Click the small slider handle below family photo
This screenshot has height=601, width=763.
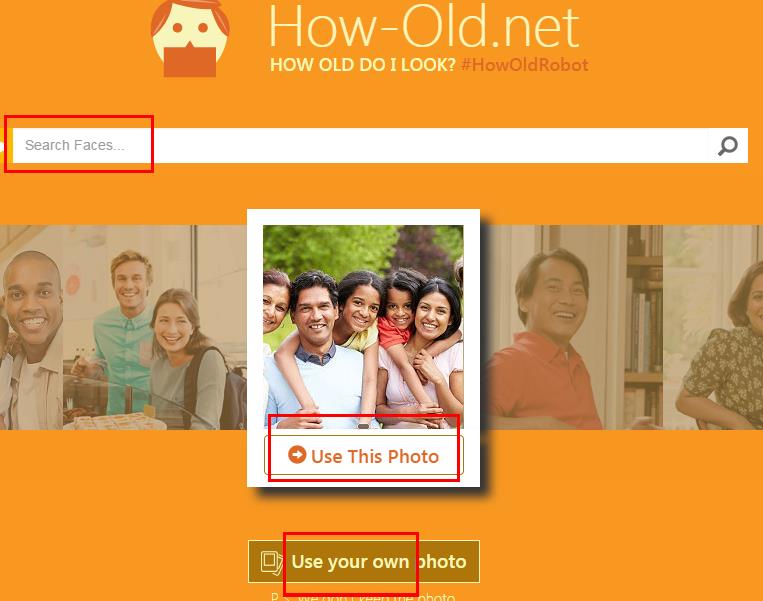[363, 426]
